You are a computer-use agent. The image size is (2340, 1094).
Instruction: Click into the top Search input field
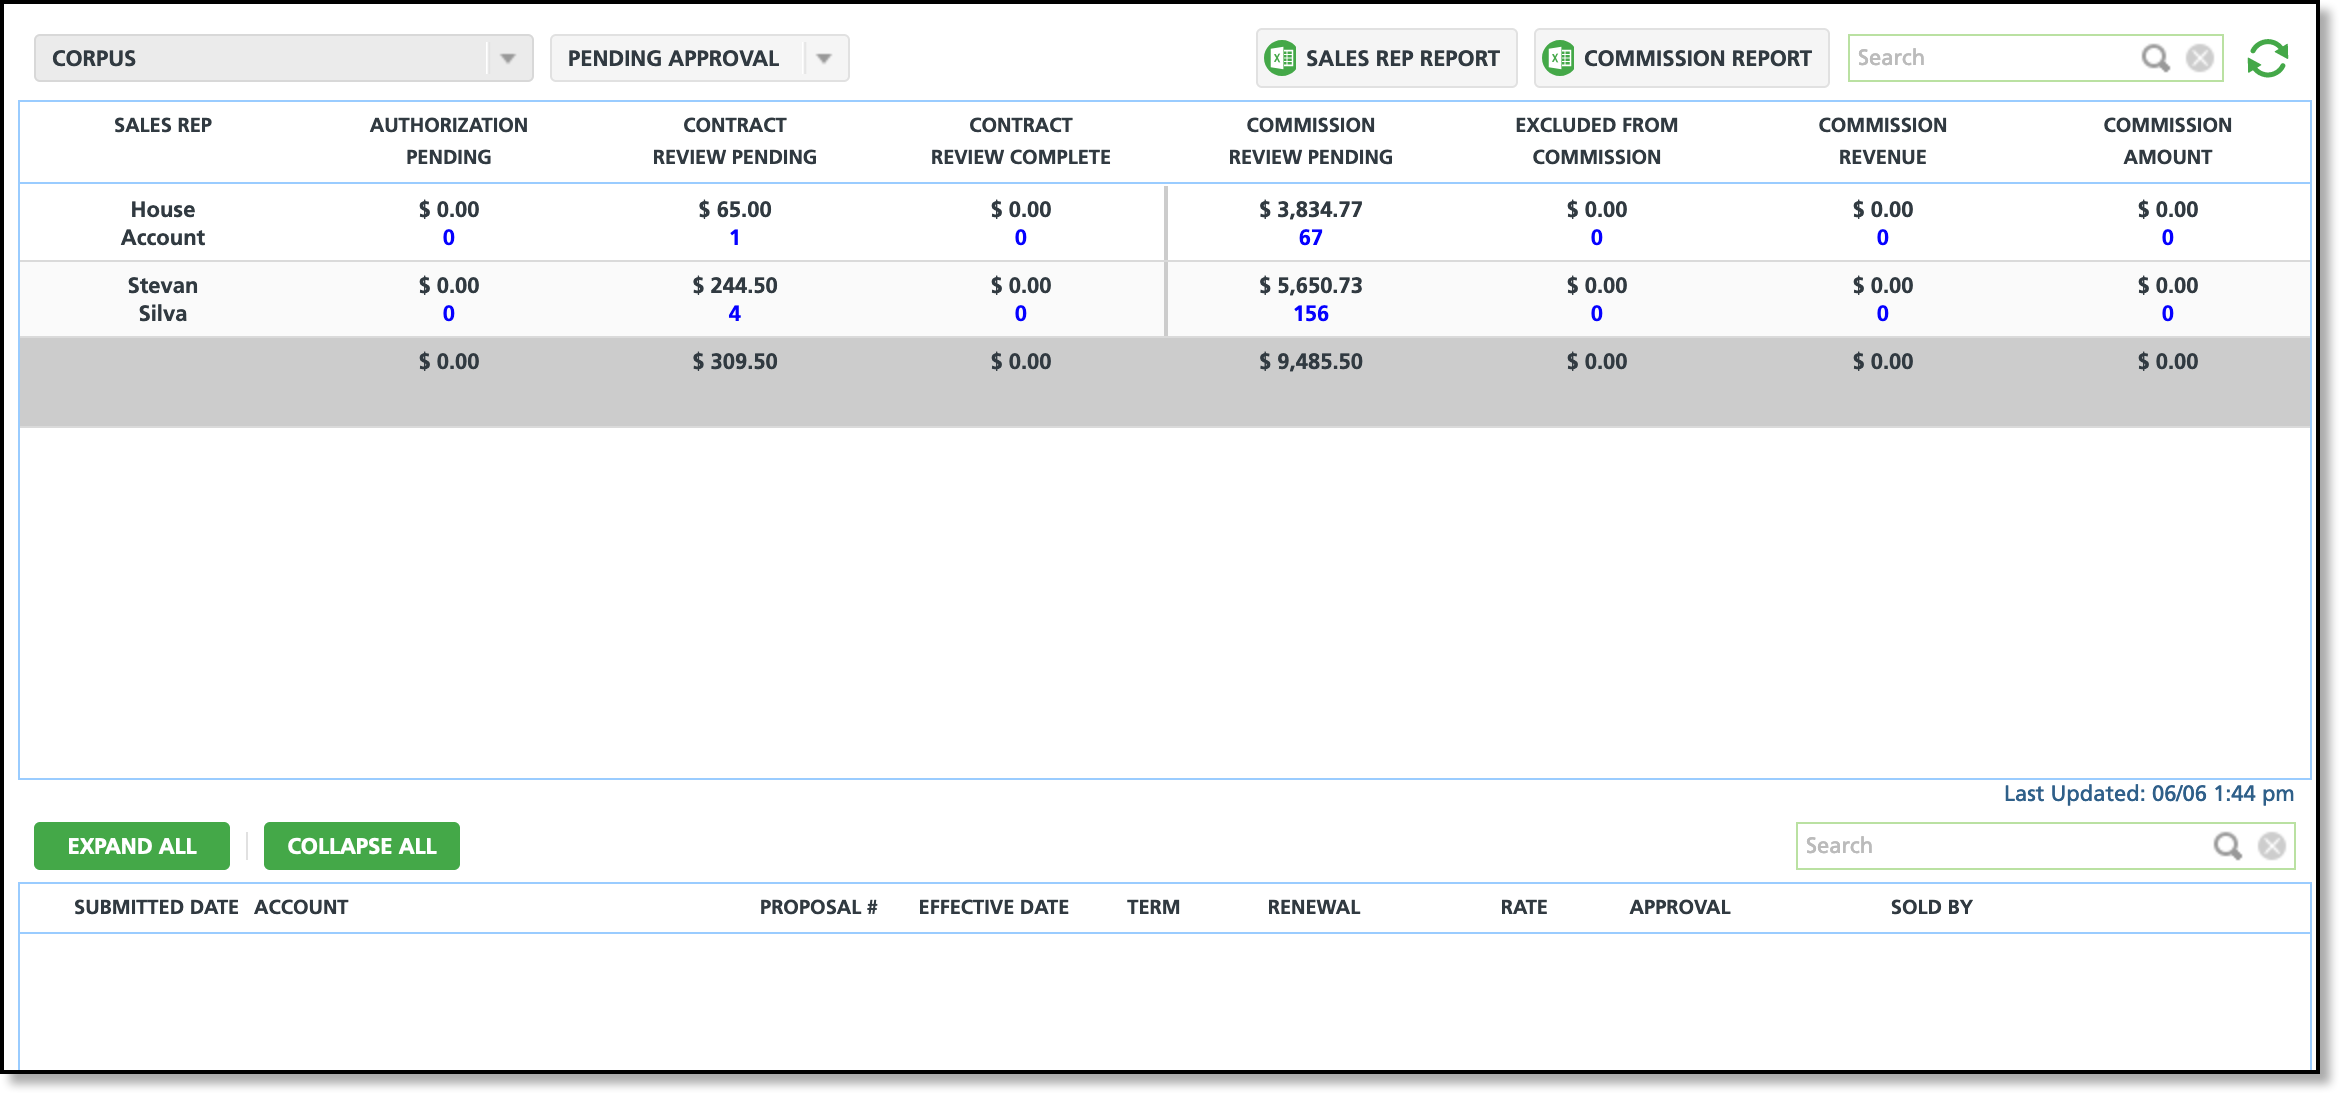[1990, 58]
